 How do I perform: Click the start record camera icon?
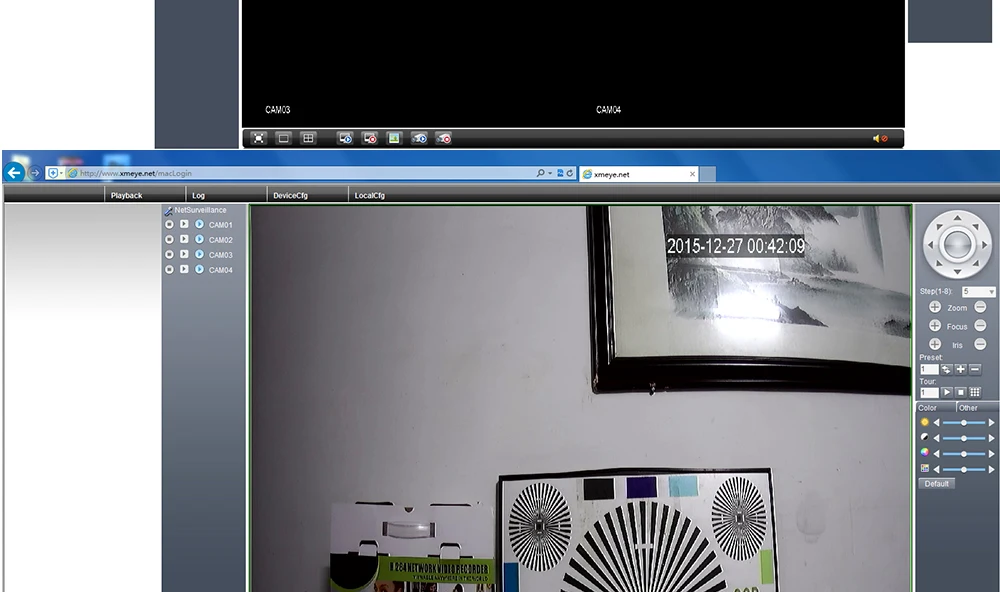click(419, 138)
